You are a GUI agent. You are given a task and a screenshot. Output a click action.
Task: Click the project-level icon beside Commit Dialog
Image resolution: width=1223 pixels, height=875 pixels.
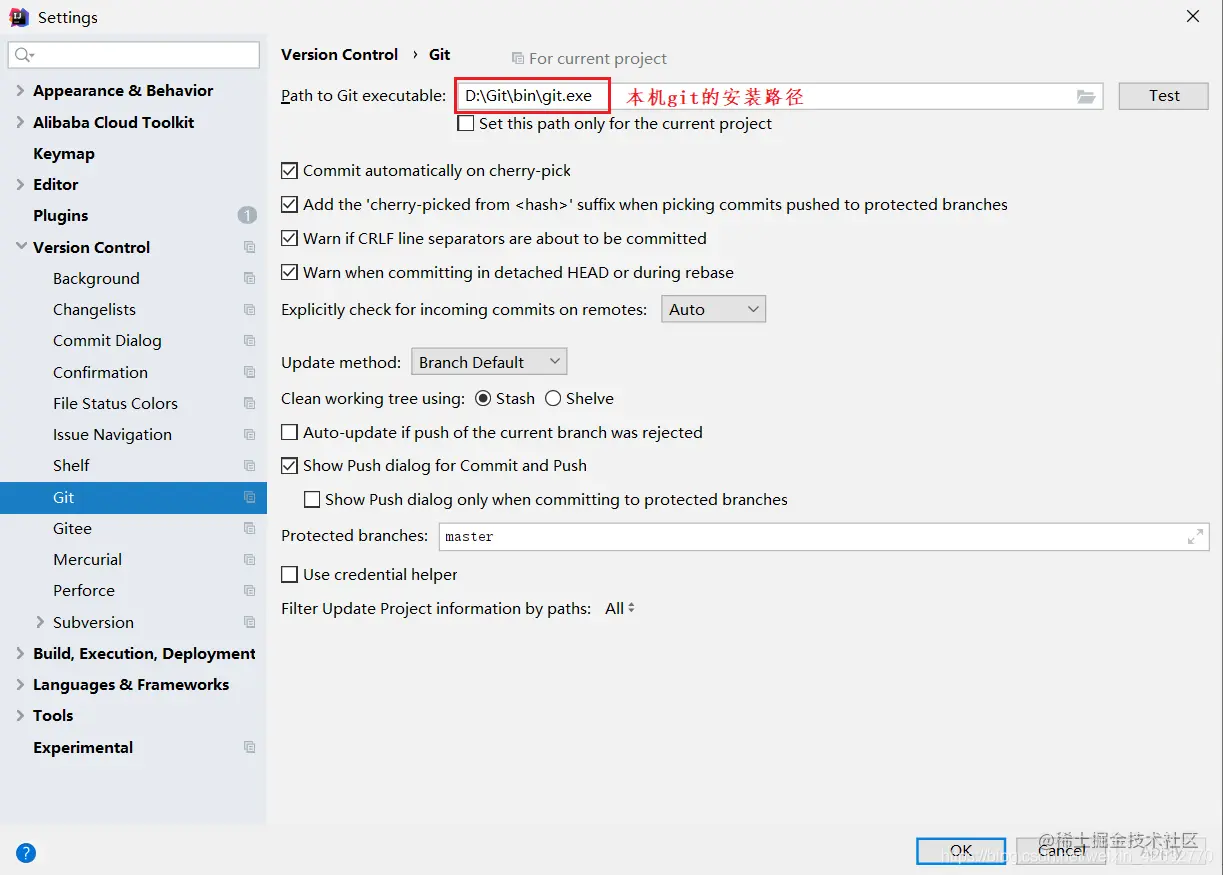pos(249,340)
